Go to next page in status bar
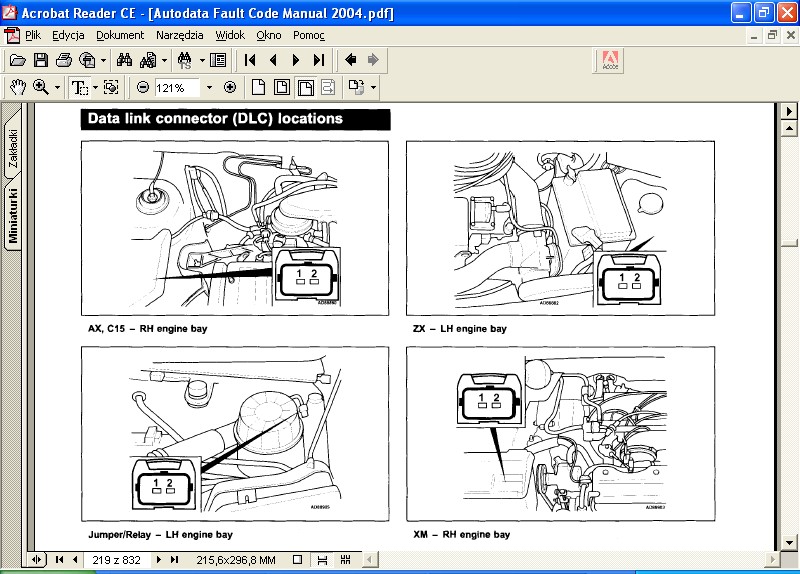 pos(159,560)
